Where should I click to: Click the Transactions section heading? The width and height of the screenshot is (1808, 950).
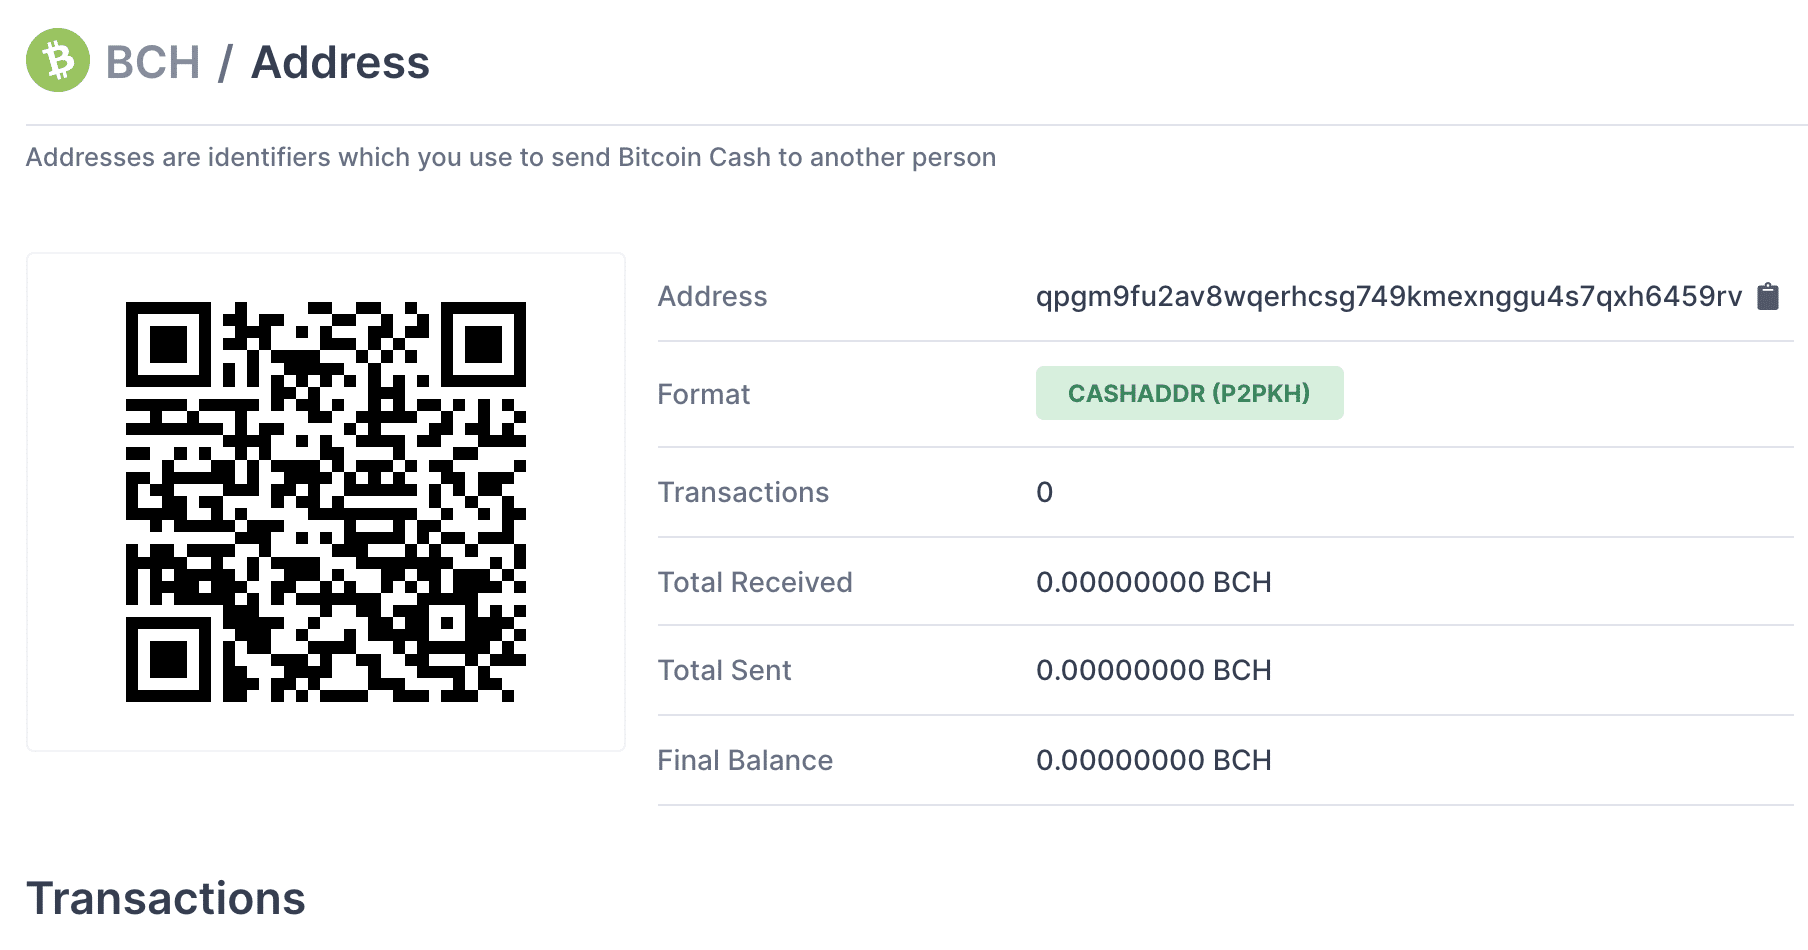coord(166,898)
